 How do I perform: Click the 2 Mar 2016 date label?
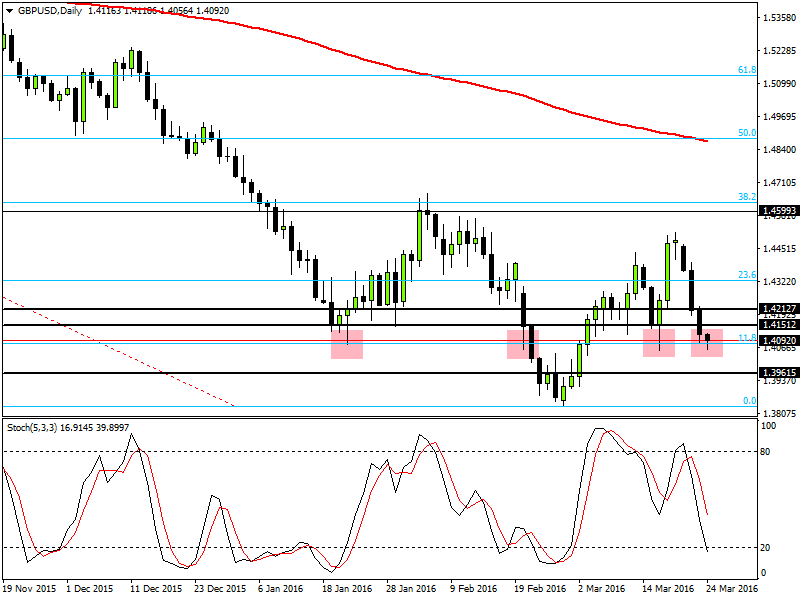[602, 589]
